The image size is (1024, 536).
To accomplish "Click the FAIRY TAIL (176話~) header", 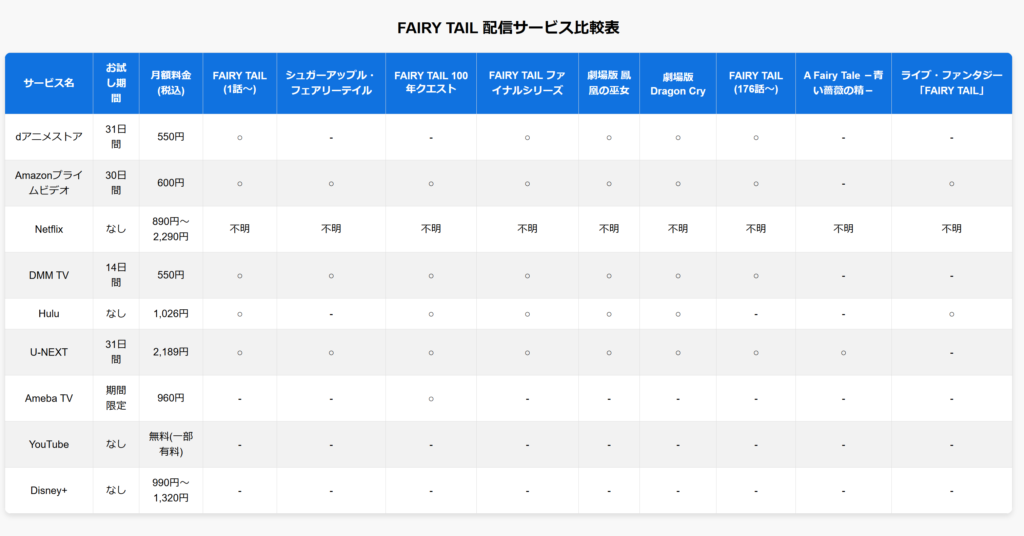I will (x=756, y=83).
